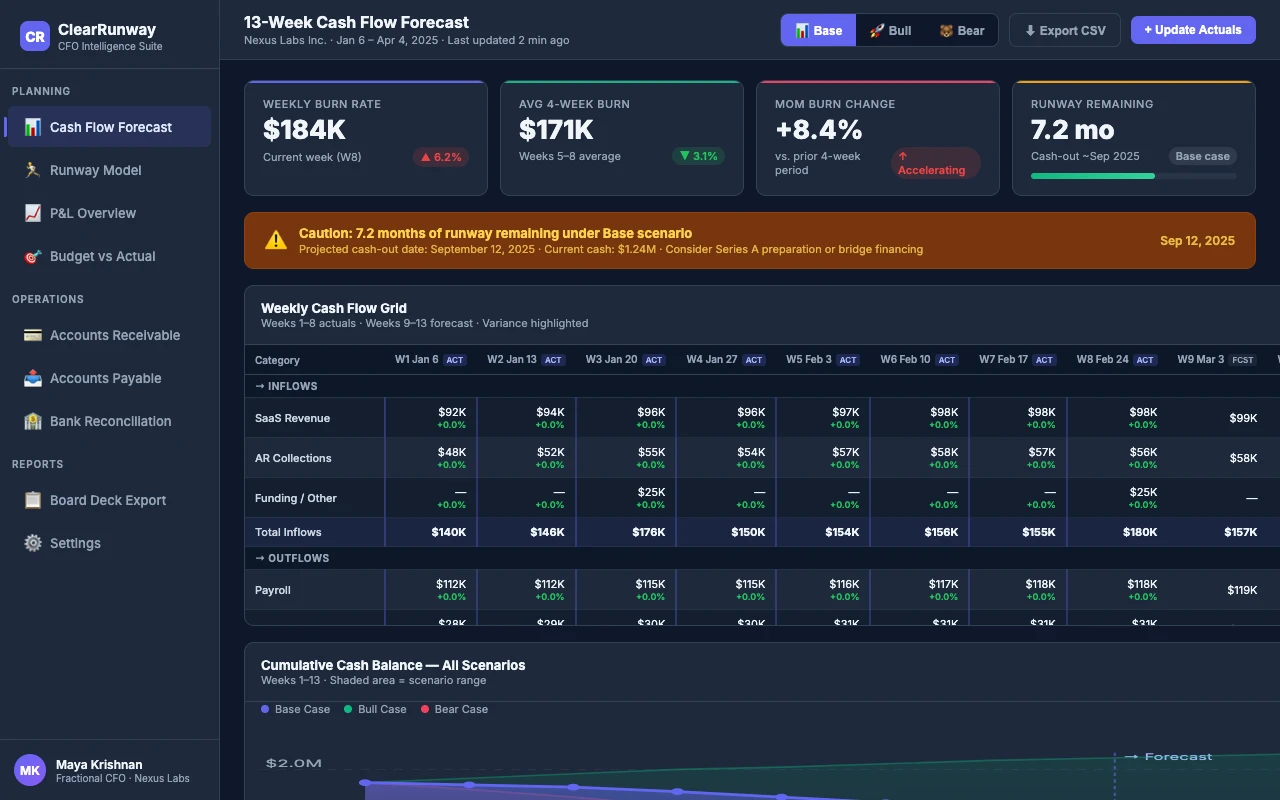Click the Export CSV button
Image resolution: width=1280 pixels, height=800 pixels.
[1064, 30]
